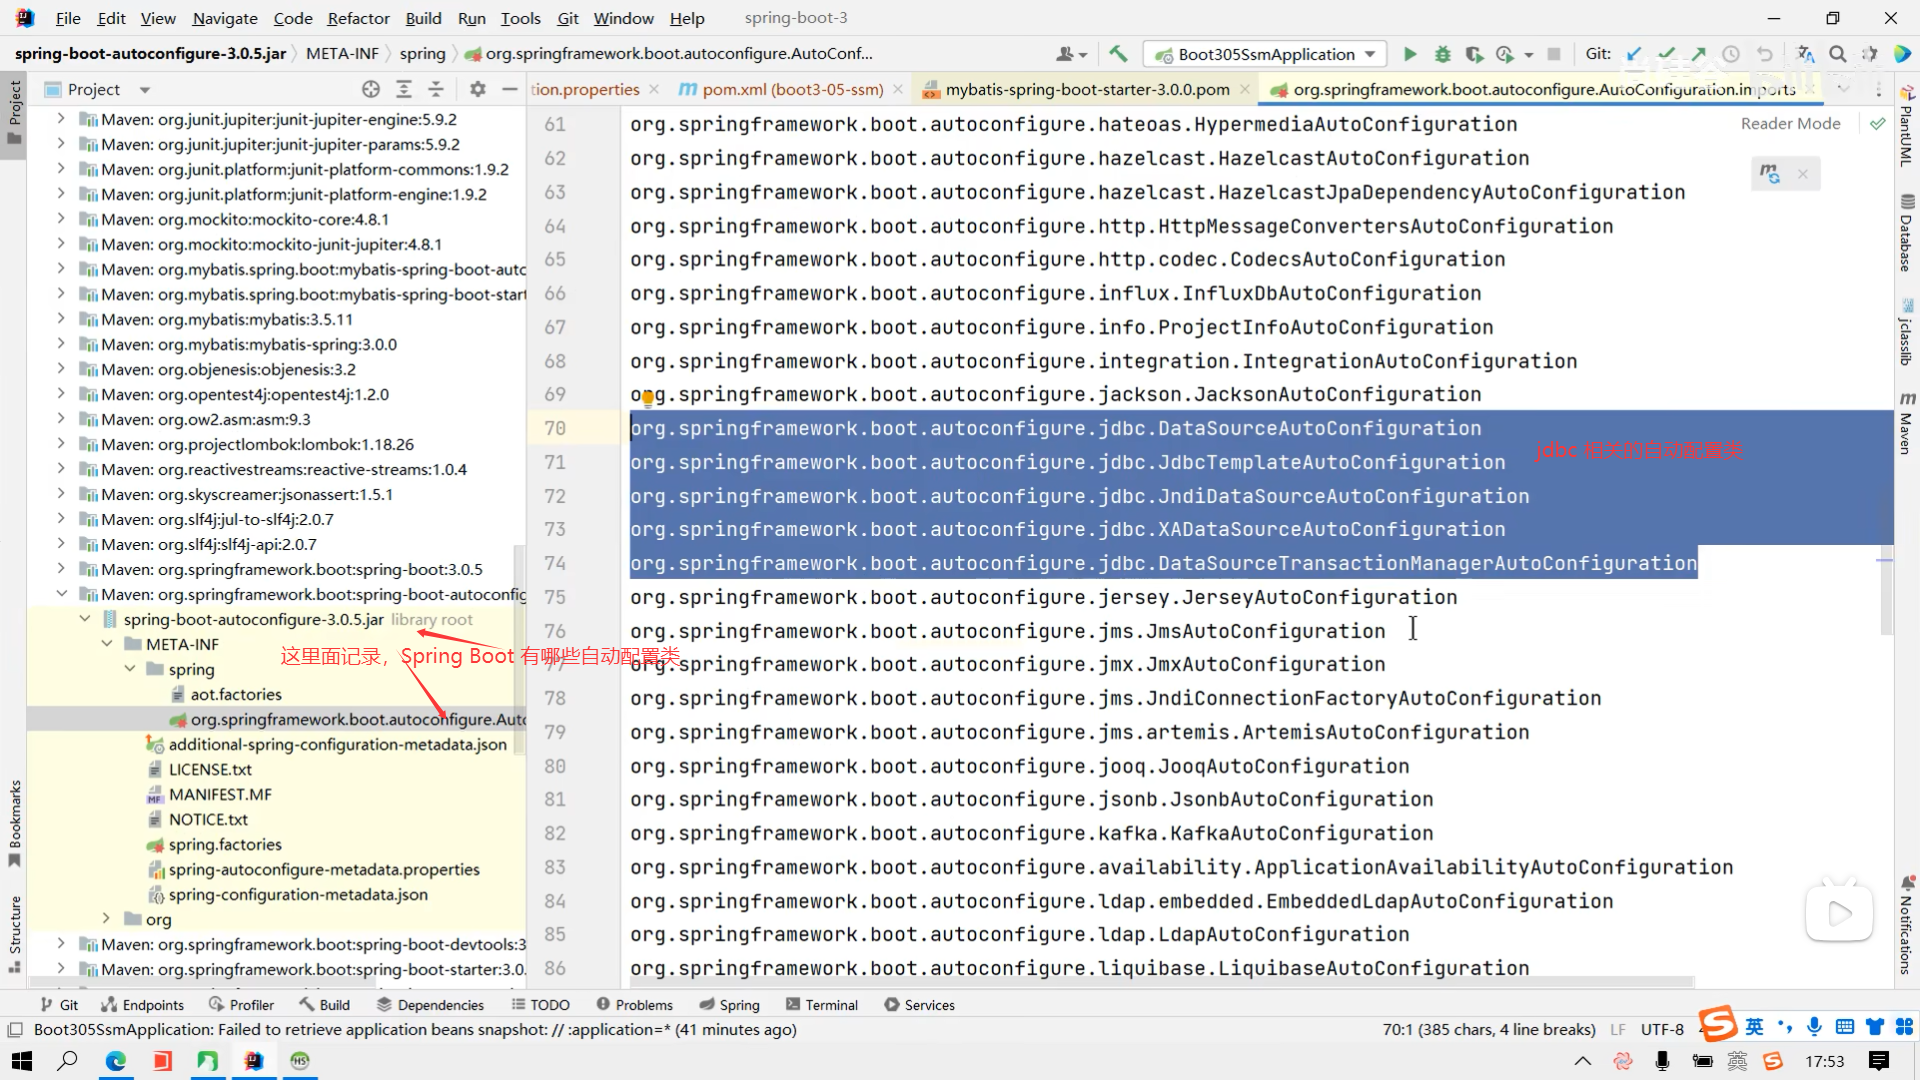
Task: Collapse all in Project panel
Action: [436, 89]
